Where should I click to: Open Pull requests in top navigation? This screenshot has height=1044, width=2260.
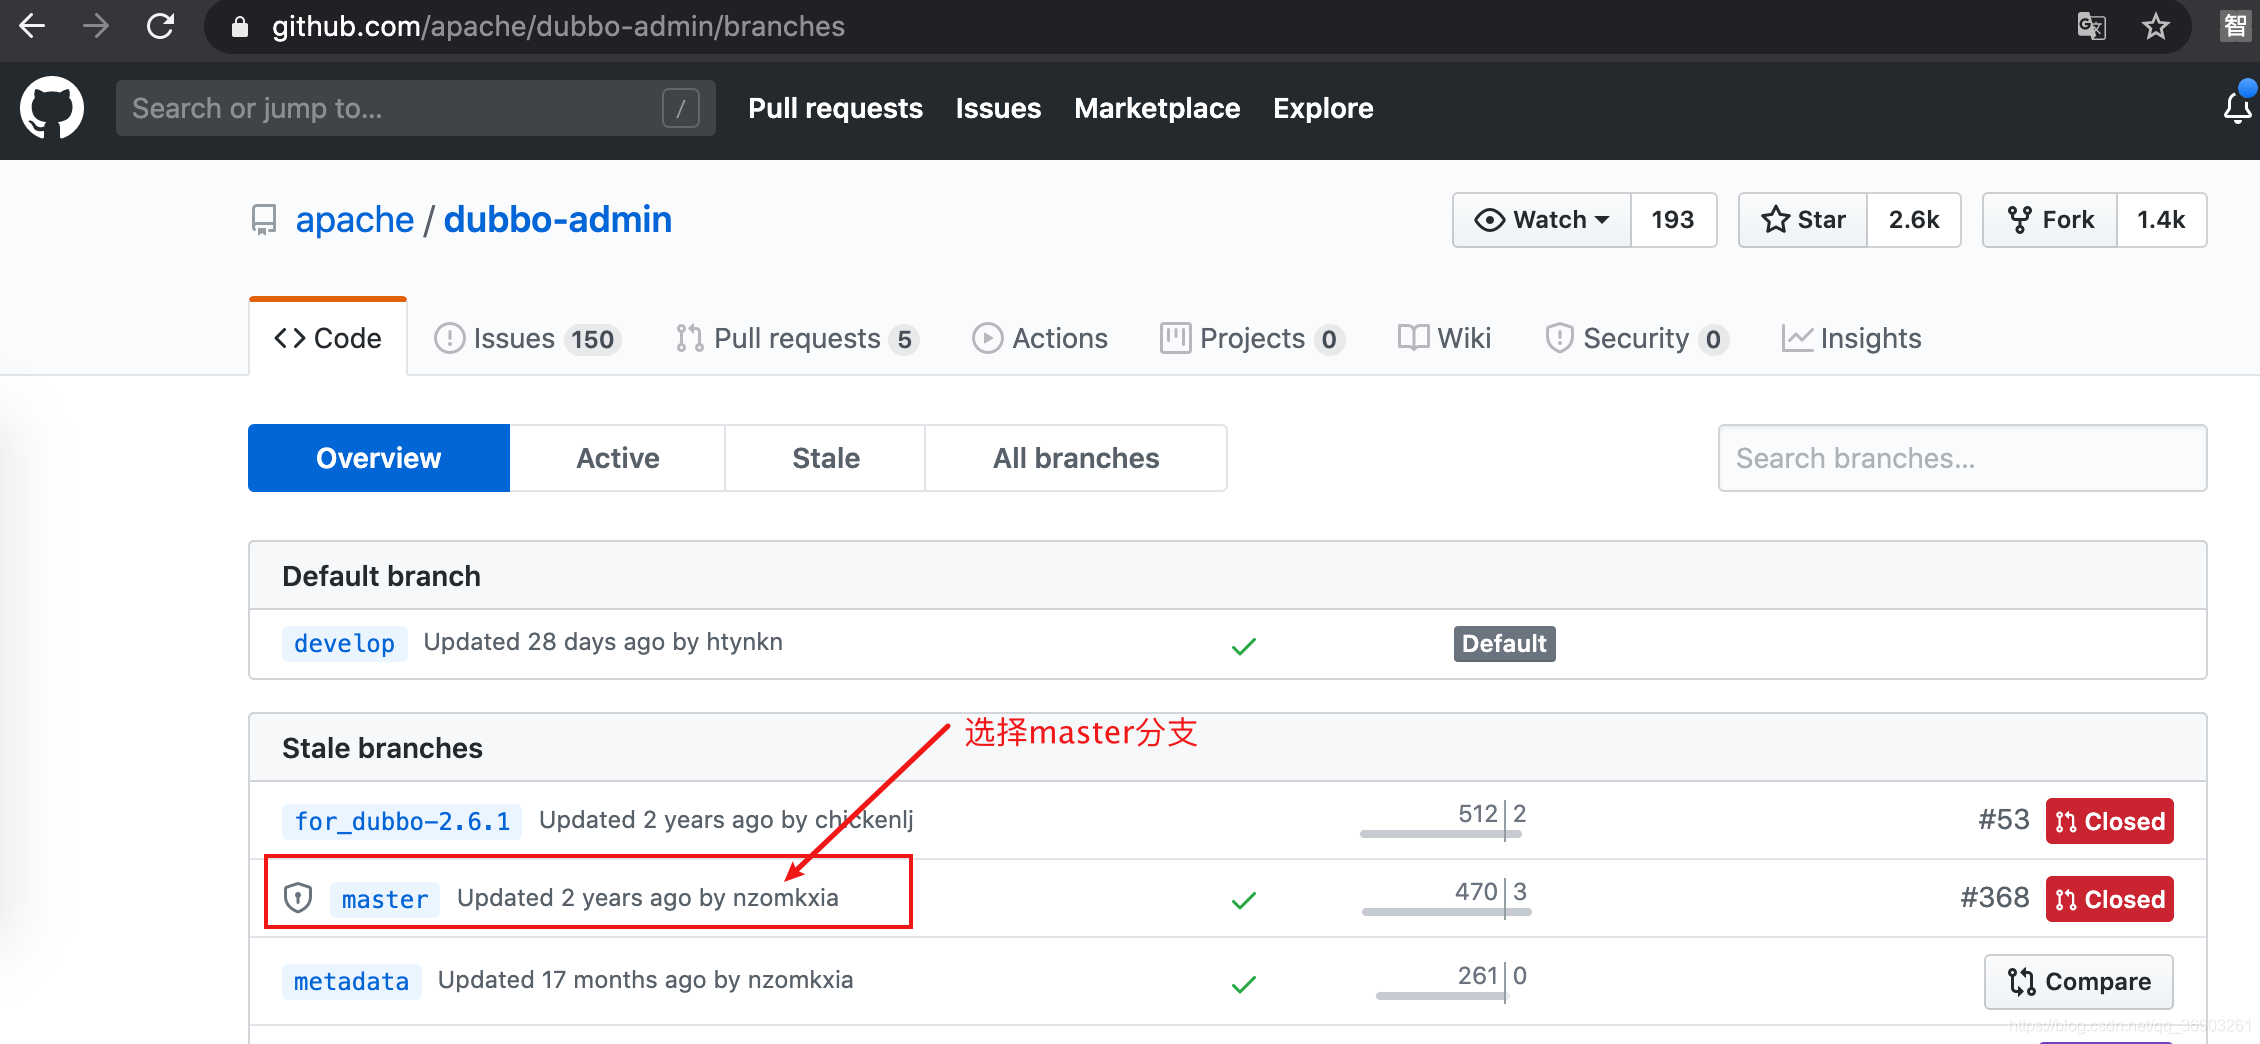(835, 108)
